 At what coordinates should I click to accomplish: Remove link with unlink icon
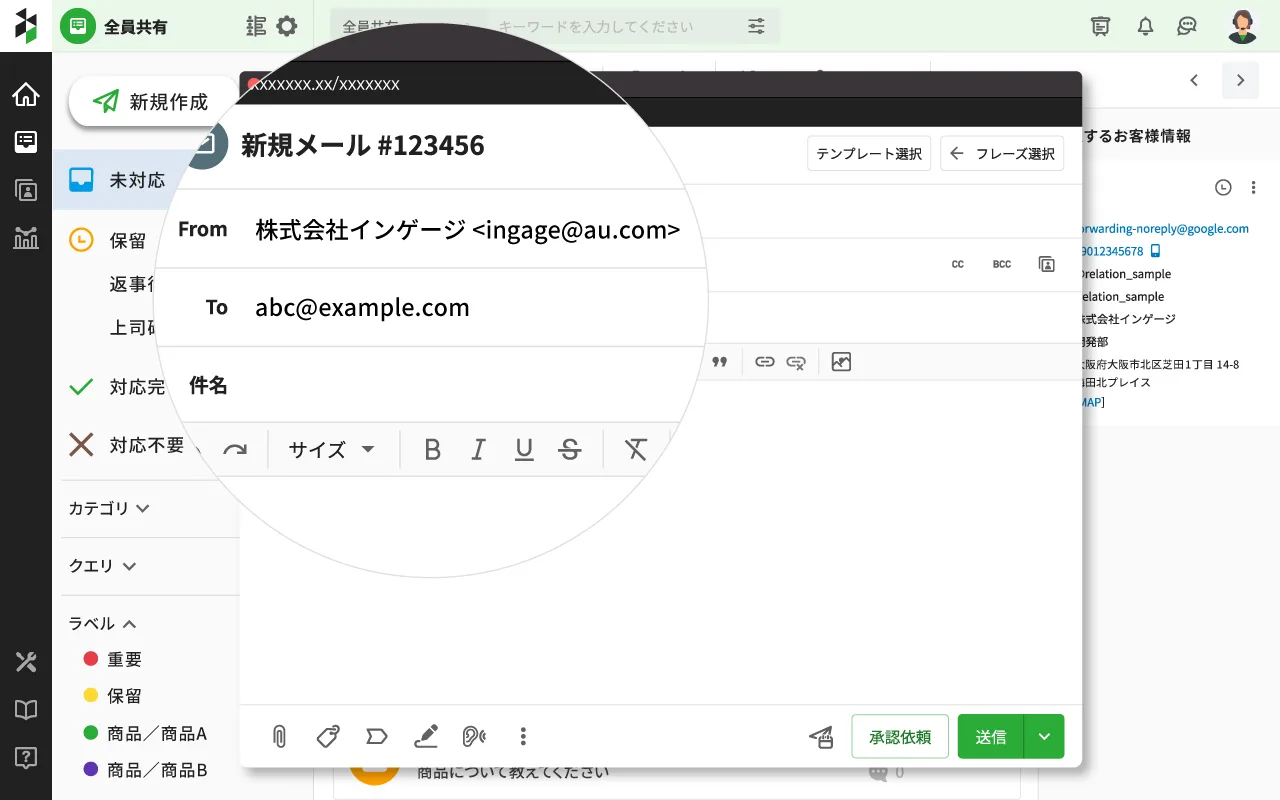(796, 362)
